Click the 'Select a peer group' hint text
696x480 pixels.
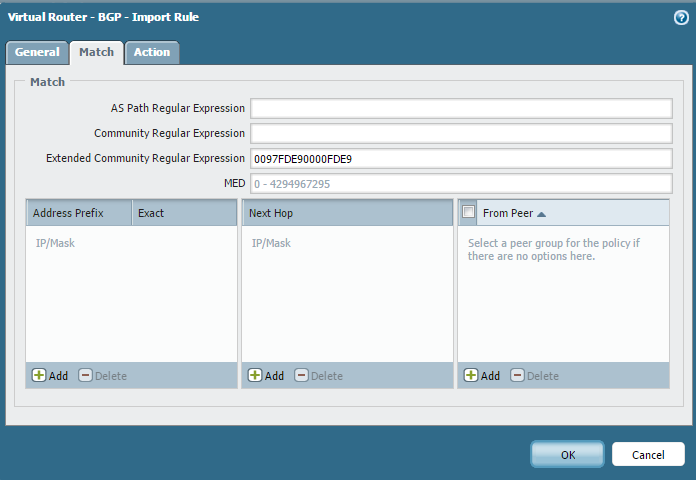coord(554,250)
